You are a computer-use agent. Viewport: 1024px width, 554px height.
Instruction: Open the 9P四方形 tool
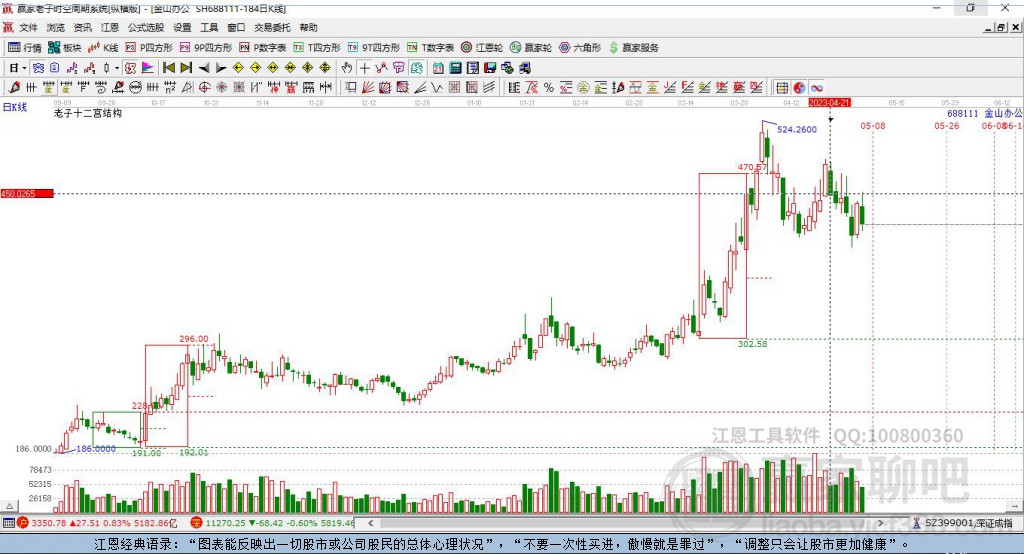coord(206,48)
